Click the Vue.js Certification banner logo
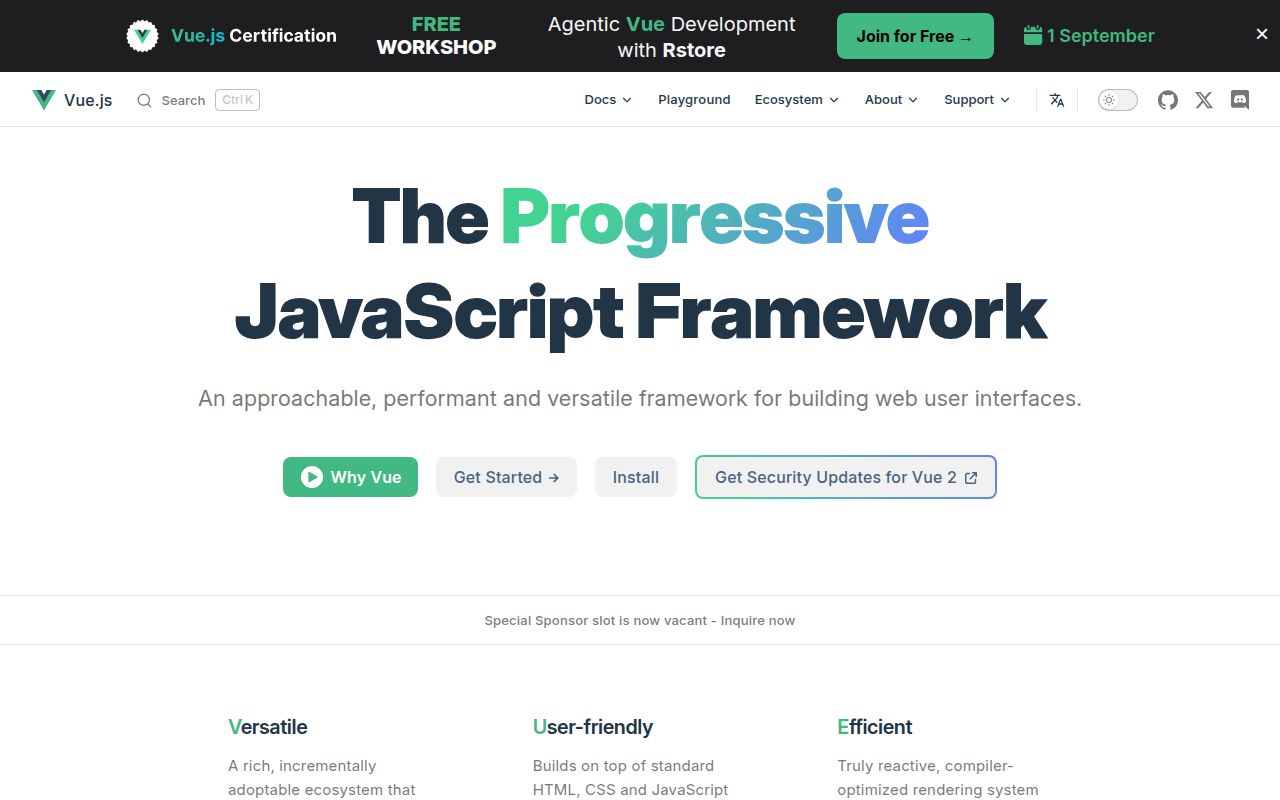1280x800 pixels. click(142, 36)
